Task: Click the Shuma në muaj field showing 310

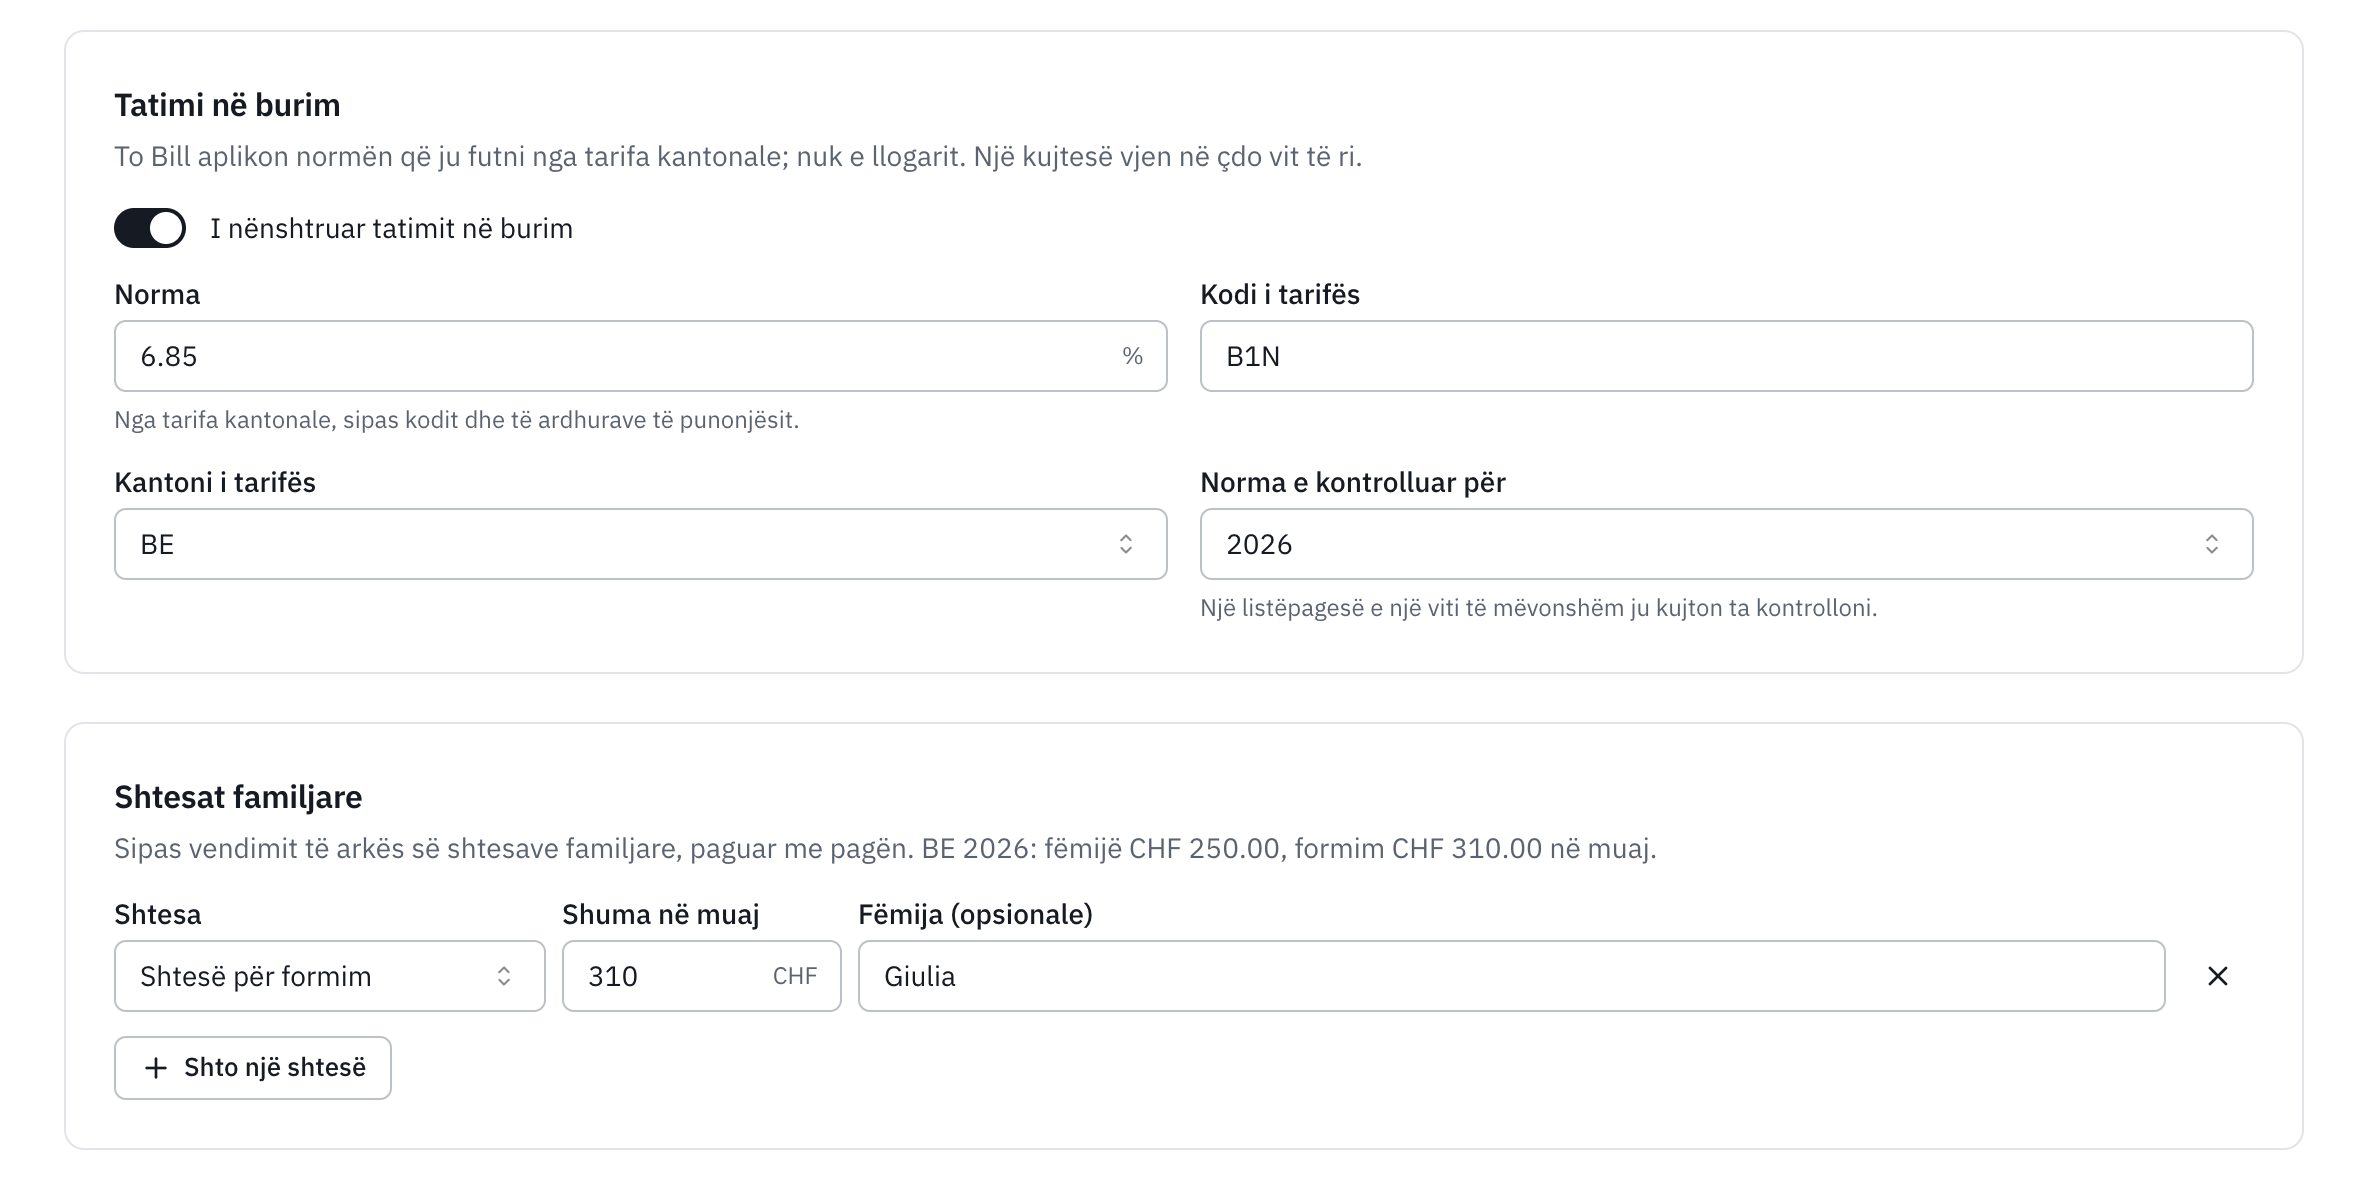Action: [702, 976]
